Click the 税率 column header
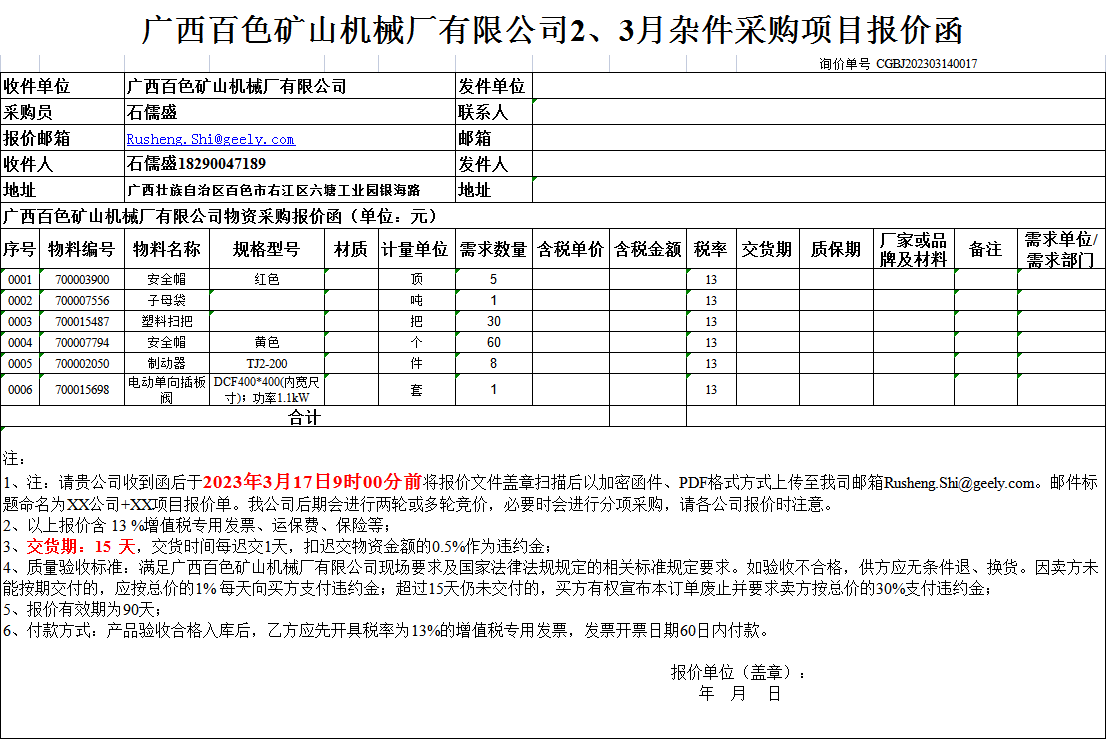1106x739 pixels. (x=711, y=249)
